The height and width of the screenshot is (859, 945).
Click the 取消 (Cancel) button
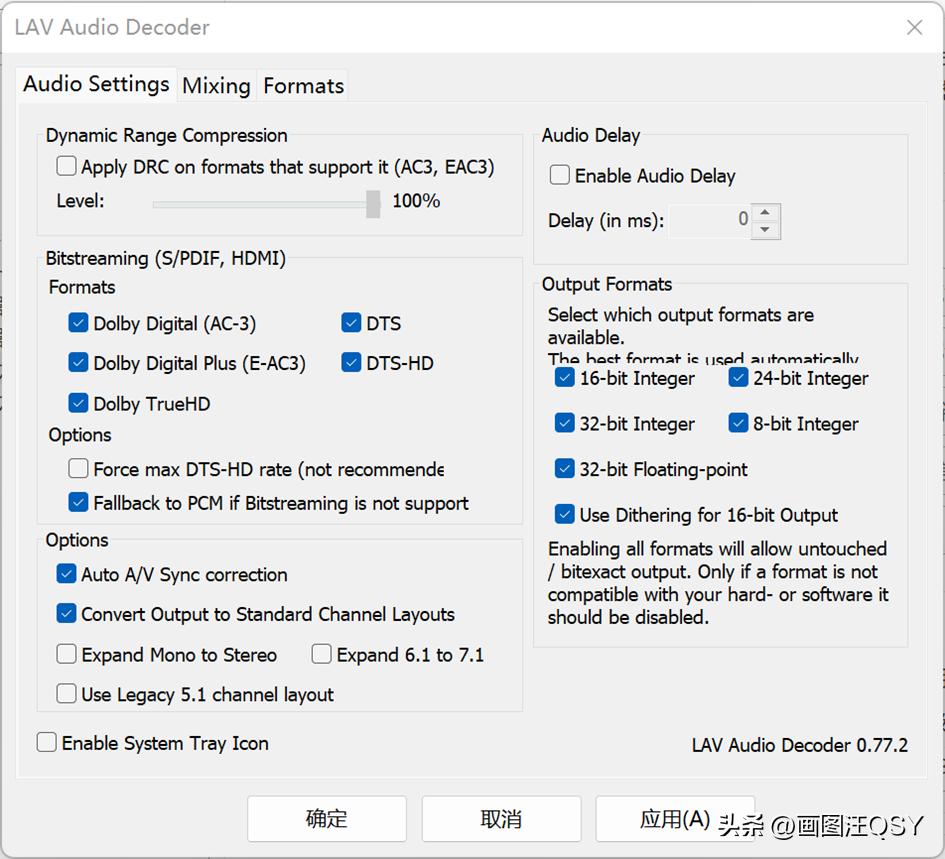tap(501, 819)
